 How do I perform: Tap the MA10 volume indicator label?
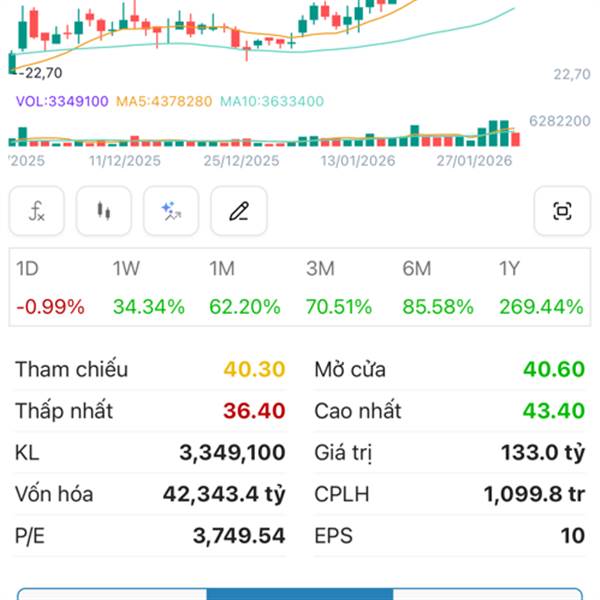[x=272, y=101]
